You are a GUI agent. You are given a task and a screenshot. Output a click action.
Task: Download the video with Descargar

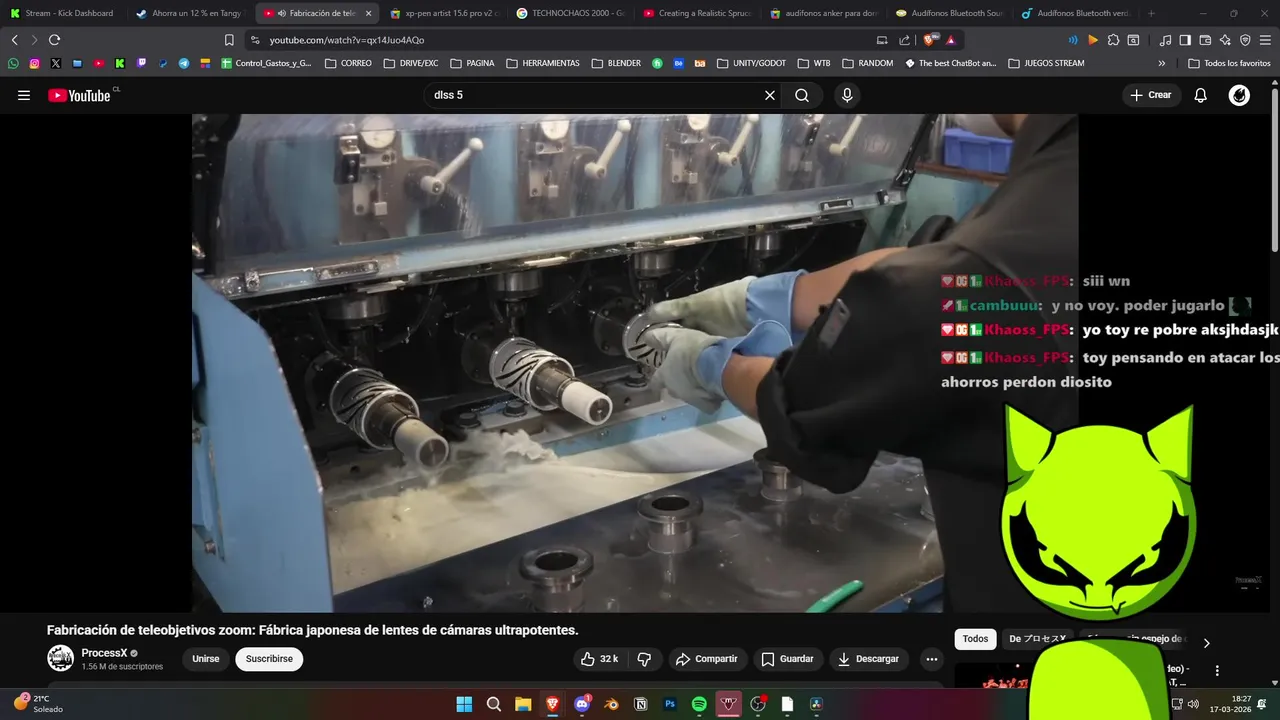[869, 659]
